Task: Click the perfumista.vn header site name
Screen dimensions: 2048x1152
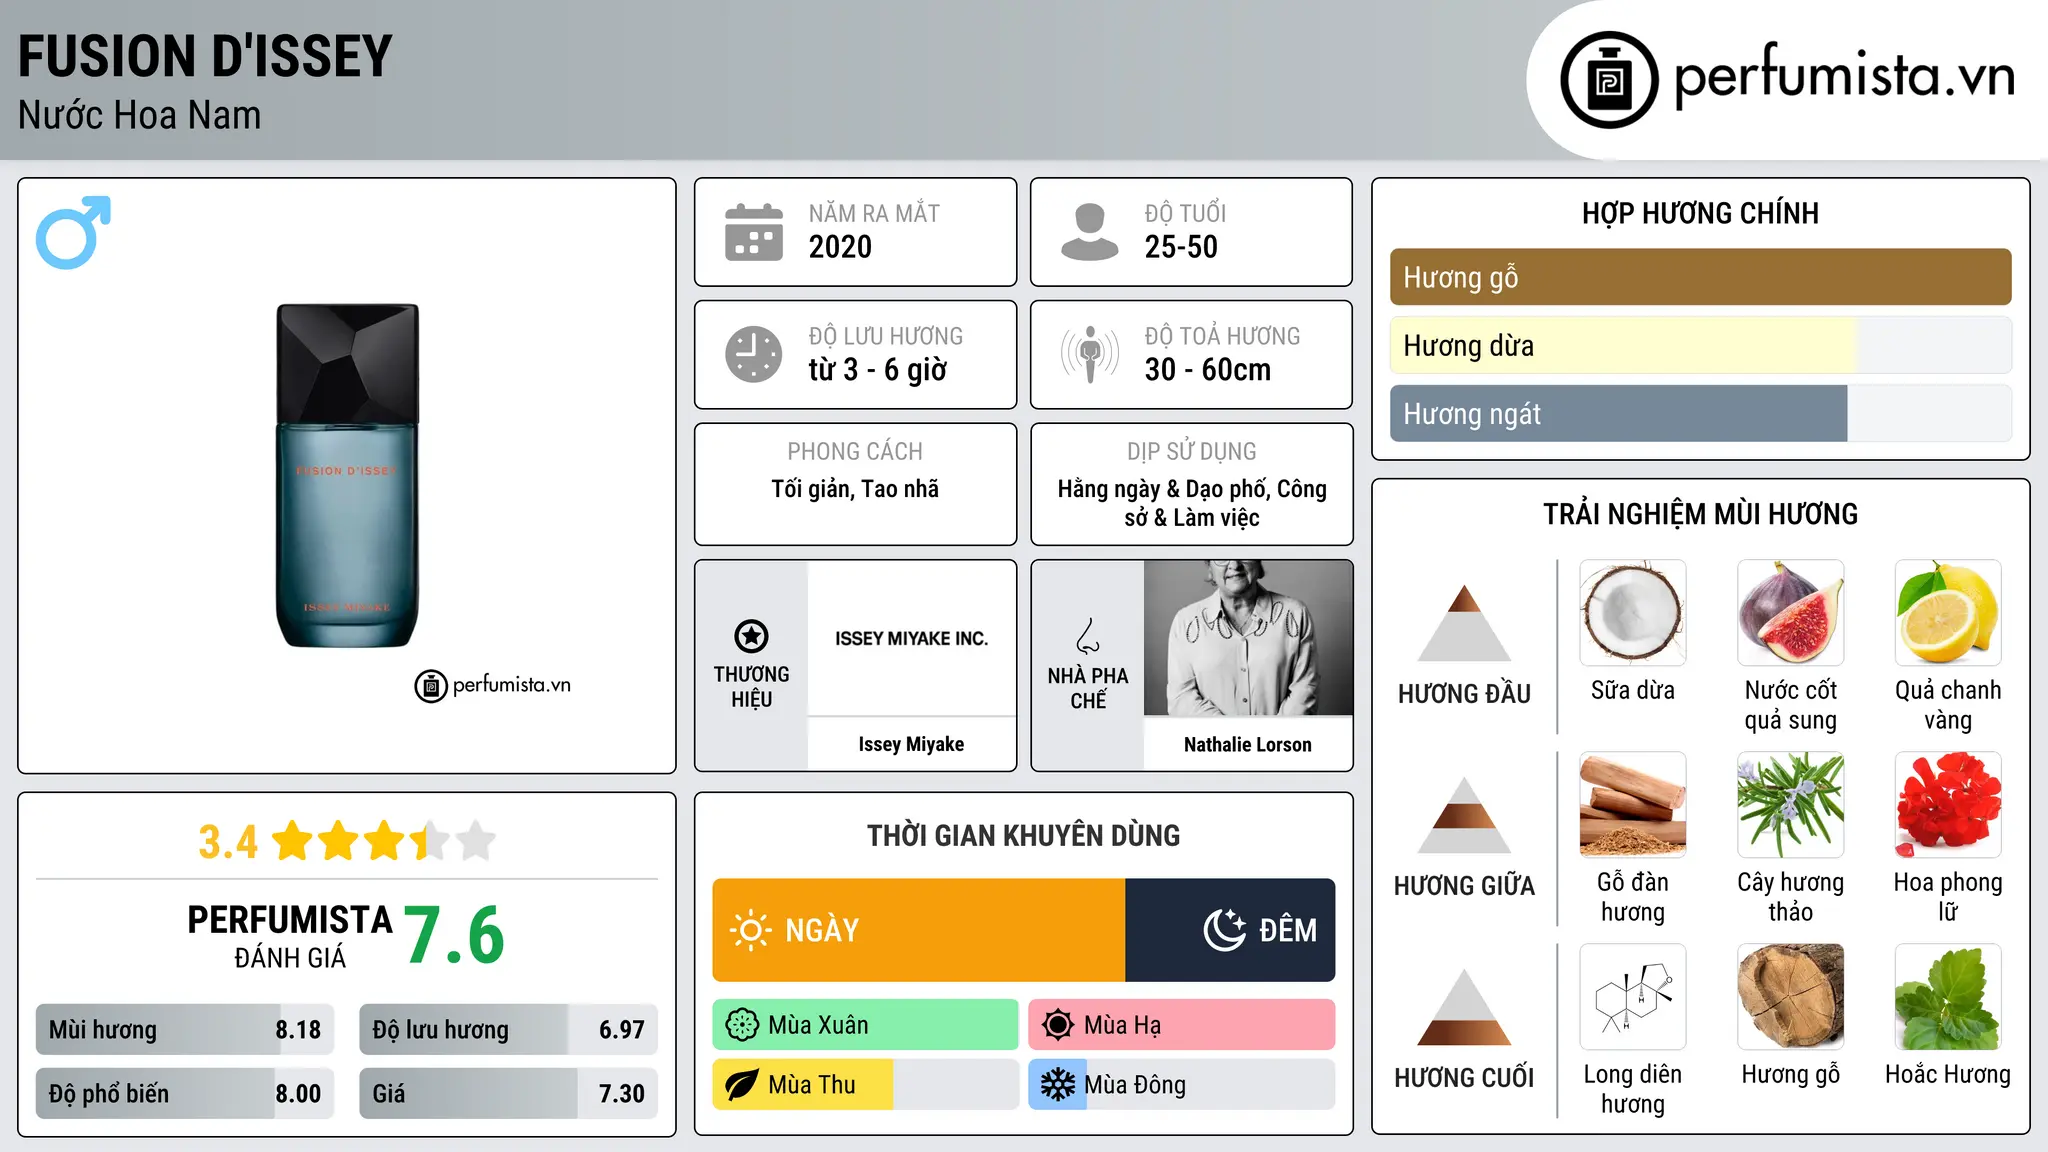Action: click(1844, 76)
